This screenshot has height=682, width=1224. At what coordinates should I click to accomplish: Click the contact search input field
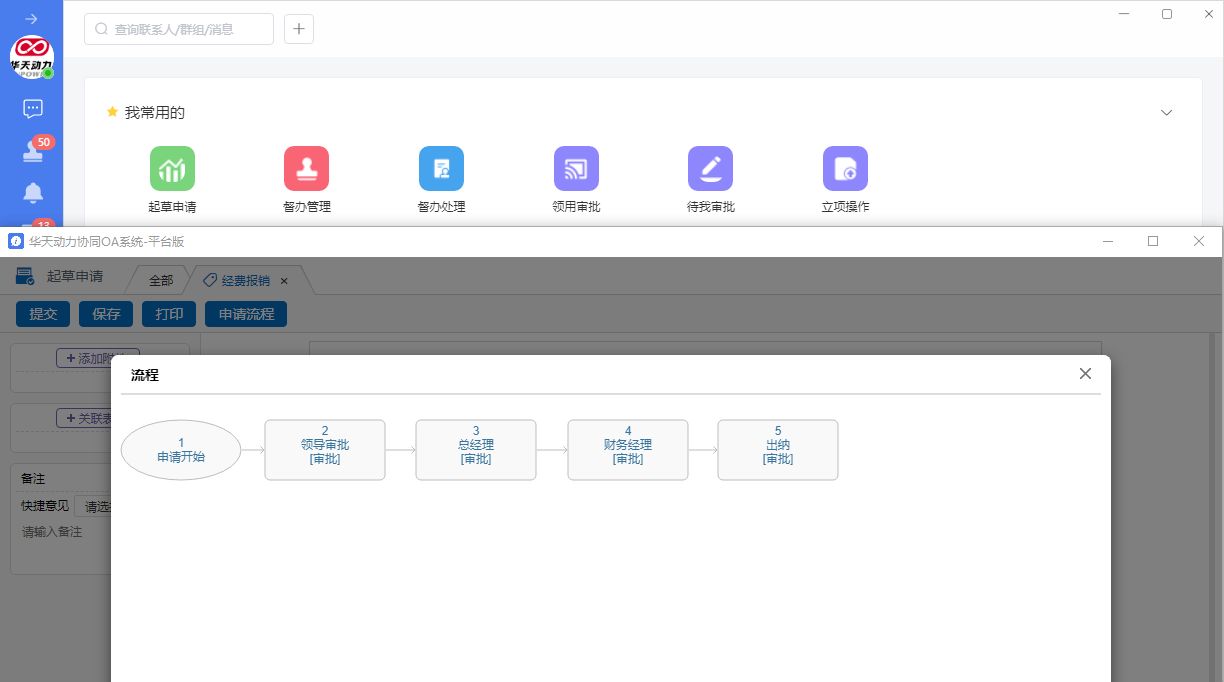179,29
